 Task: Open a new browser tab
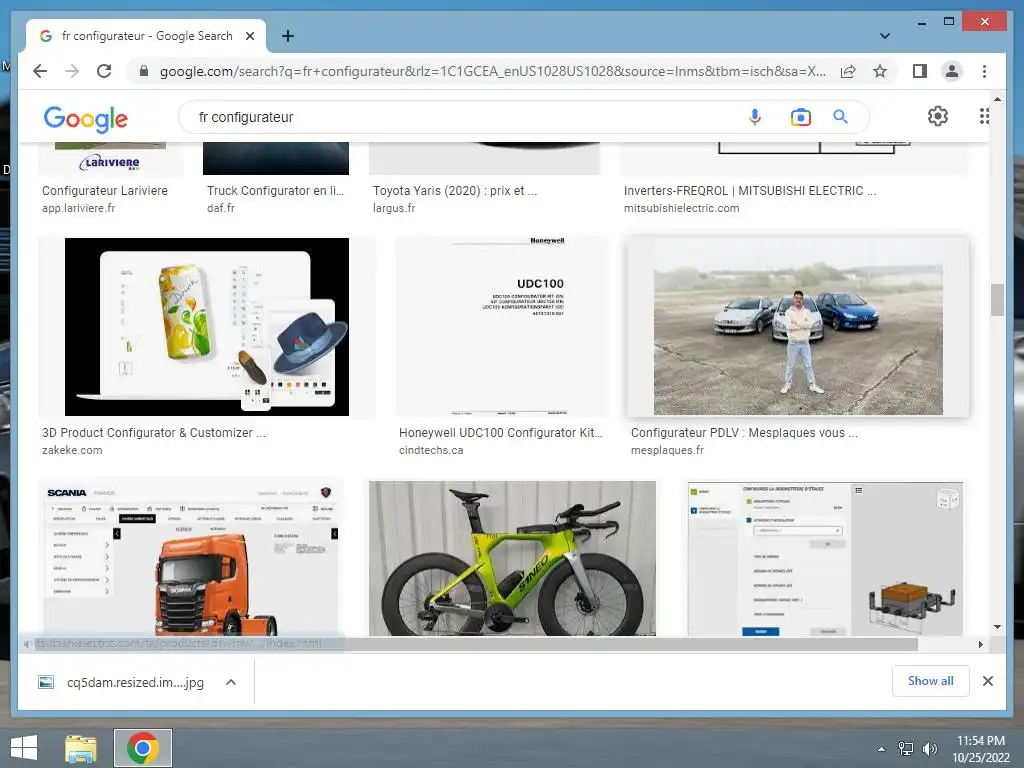coord(287,36)
